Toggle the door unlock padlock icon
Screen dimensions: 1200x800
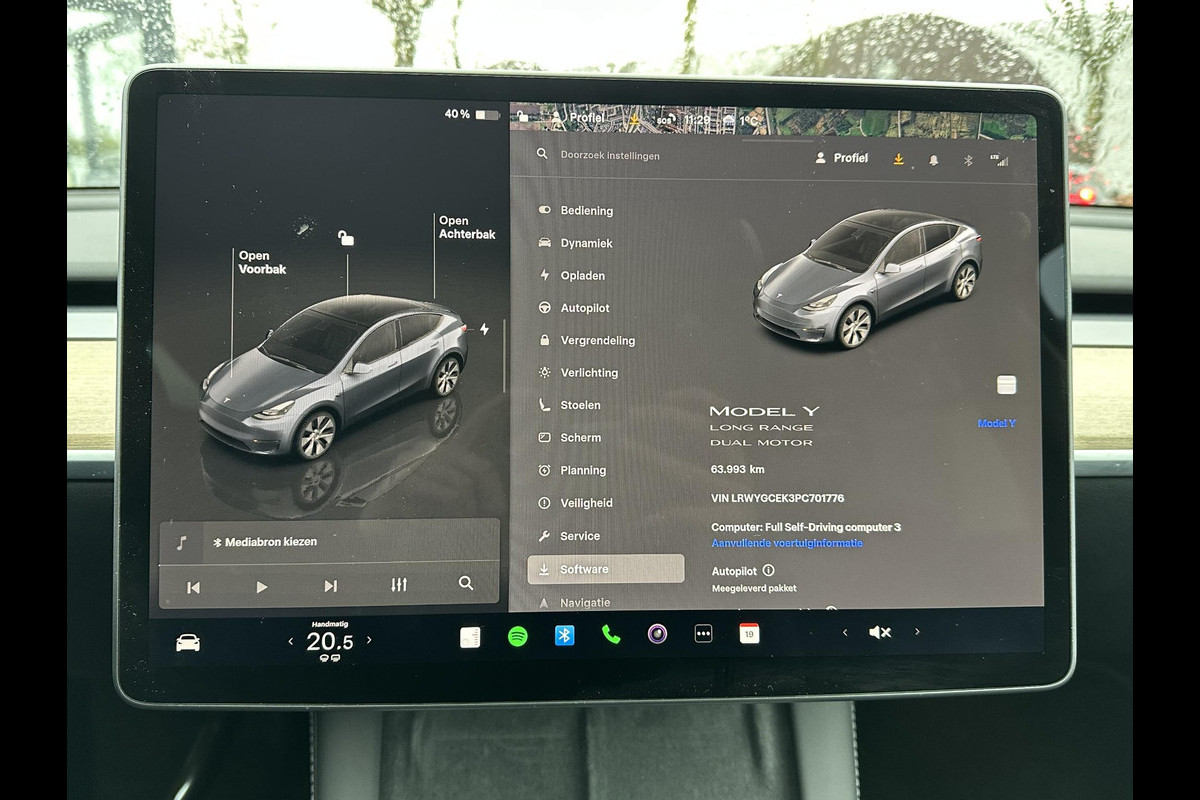point(346,238)
